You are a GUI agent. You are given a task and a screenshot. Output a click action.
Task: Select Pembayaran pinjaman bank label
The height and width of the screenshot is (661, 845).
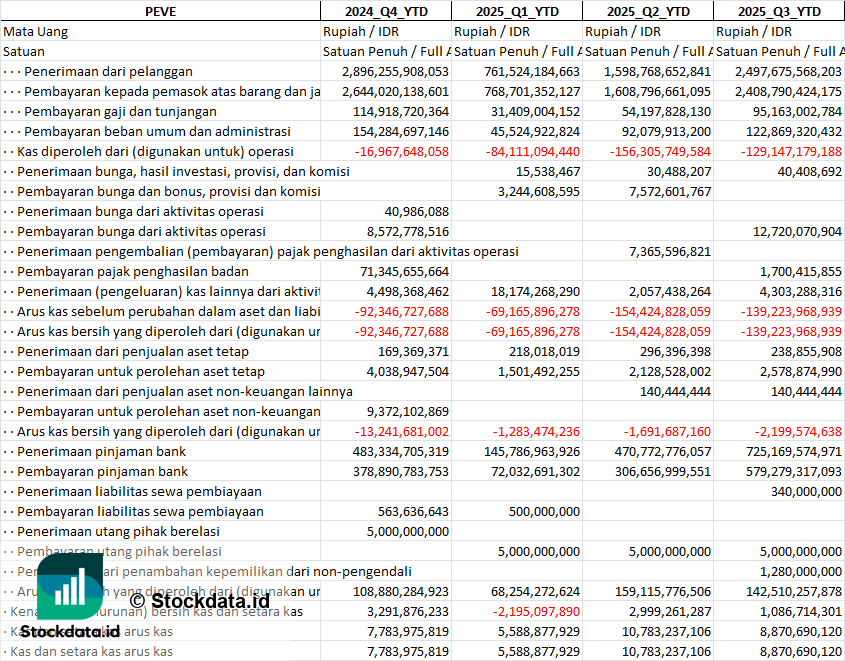[102, 471]
